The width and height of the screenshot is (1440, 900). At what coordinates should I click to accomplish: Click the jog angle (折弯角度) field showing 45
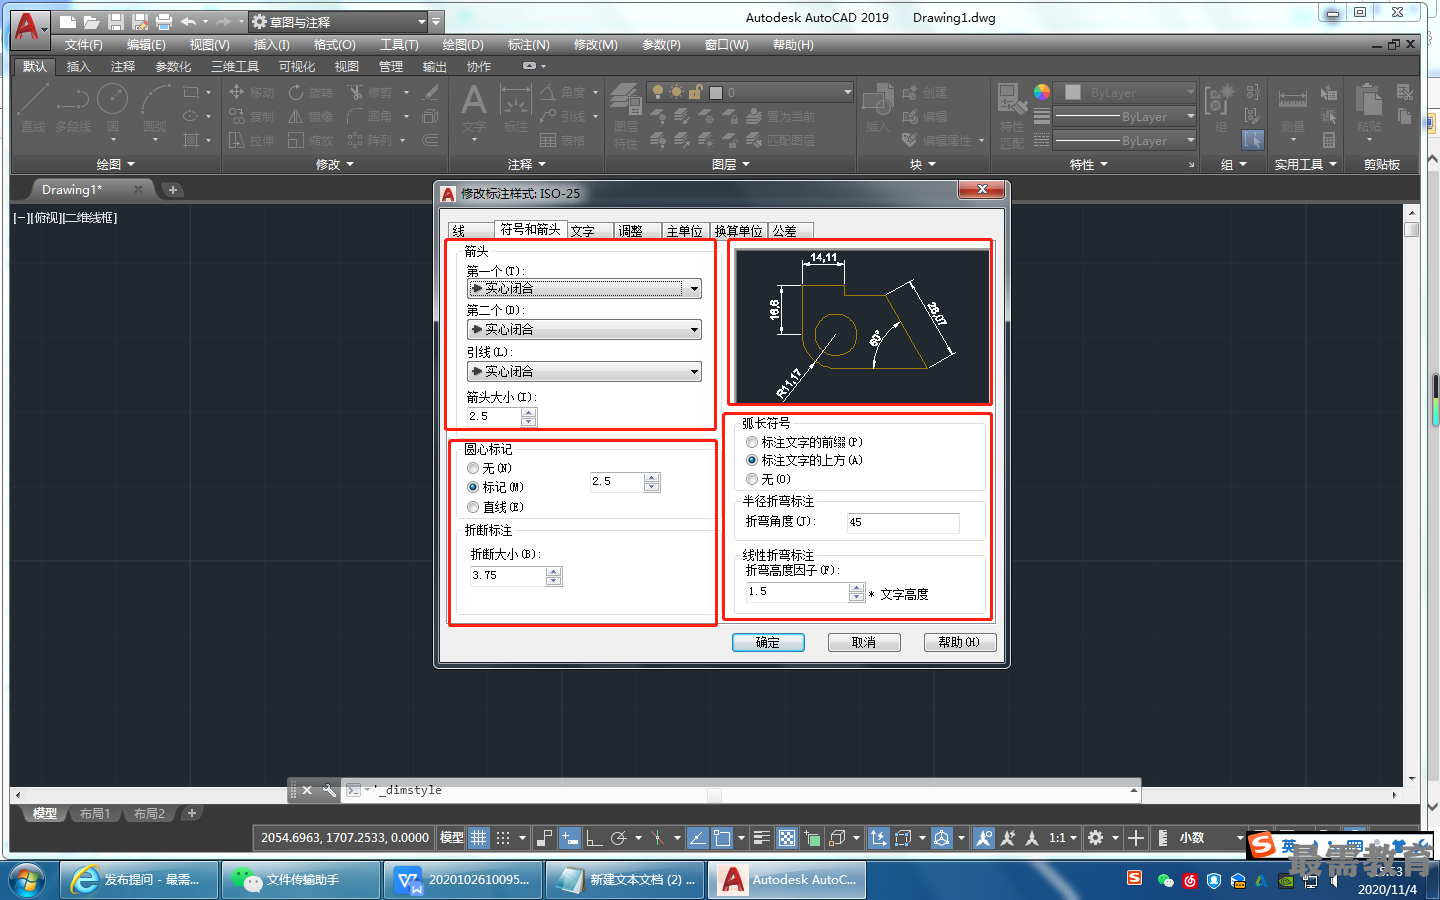(903, 522)
